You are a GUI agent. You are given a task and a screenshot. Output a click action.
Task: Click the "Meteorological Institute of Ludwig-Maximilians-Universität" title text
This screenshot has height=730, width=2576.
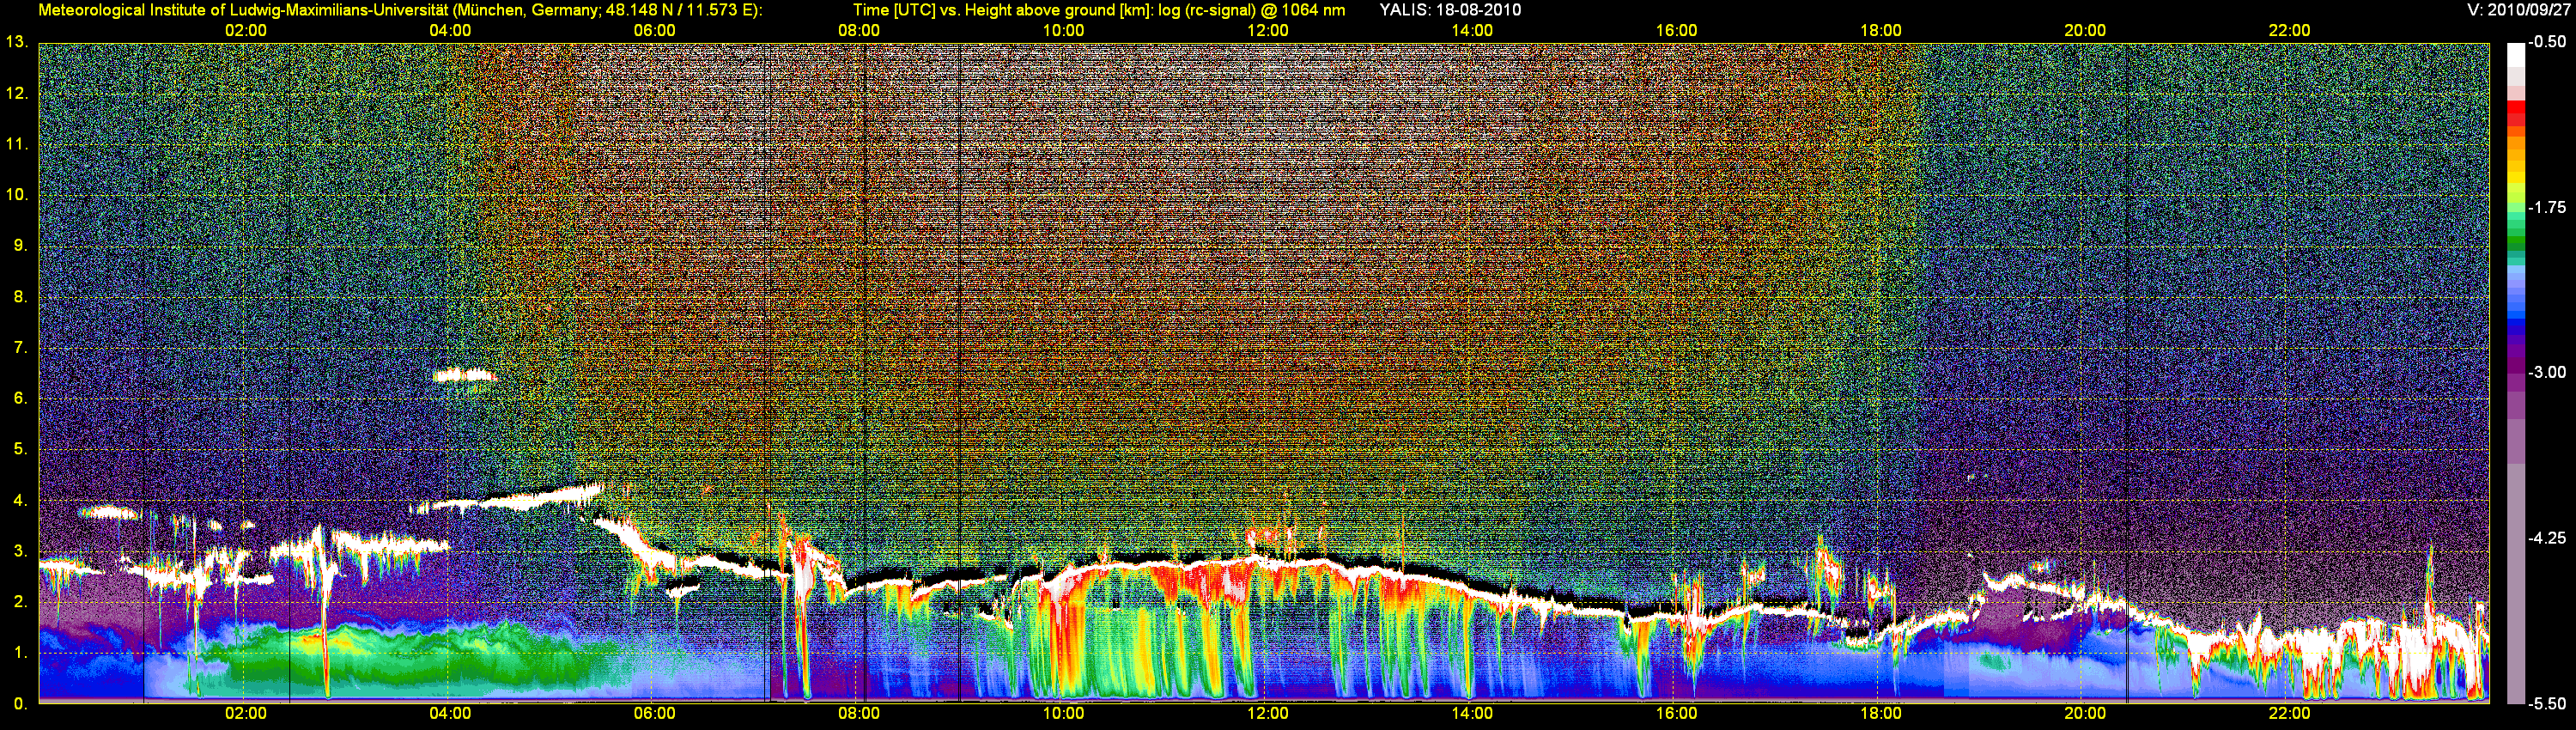[x=243, y=10]
